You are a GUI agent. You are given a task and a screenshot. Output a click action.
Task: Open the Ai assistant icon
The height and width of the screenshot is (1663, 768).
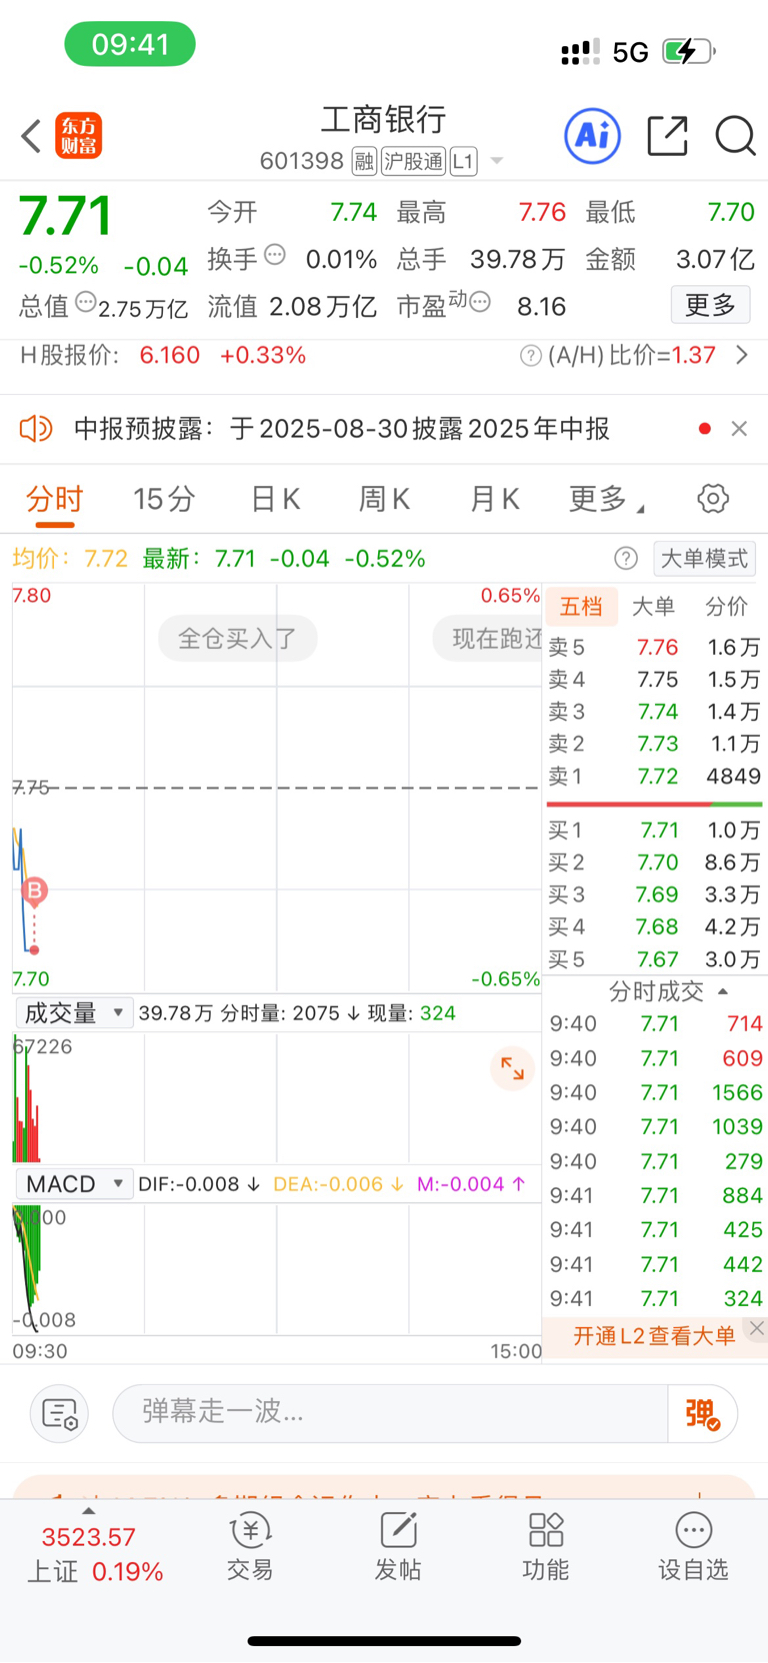click(592, 136)
